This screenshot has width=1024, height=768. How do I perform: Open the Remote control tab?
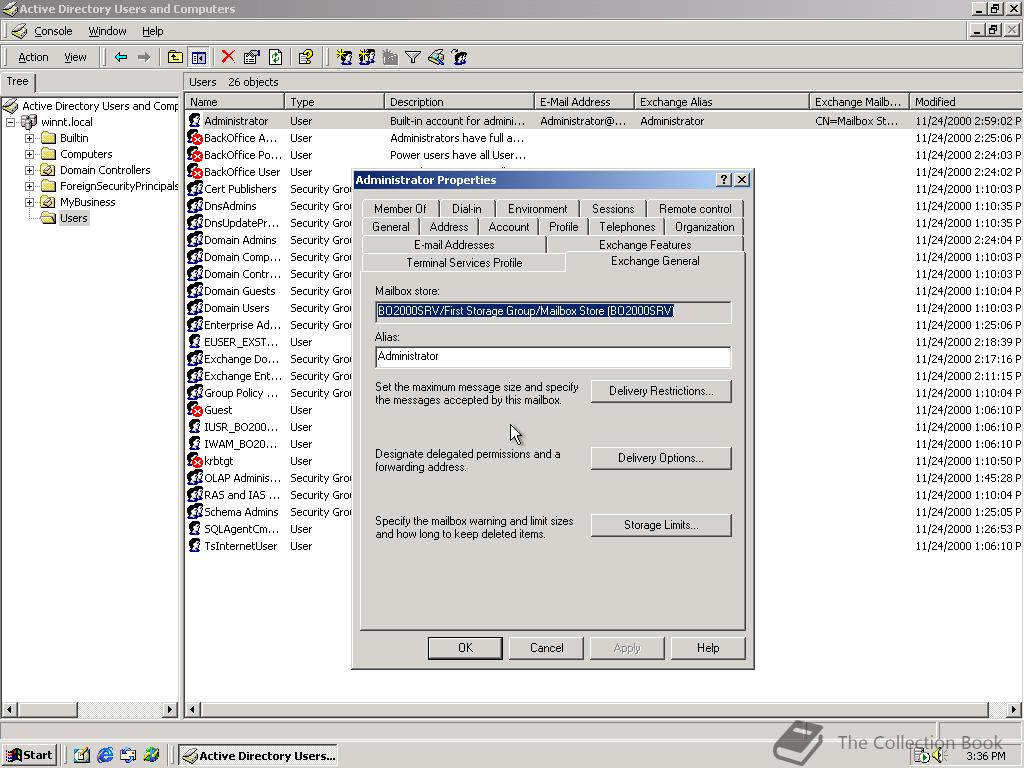pyautogui.click(x=695, y=208)
